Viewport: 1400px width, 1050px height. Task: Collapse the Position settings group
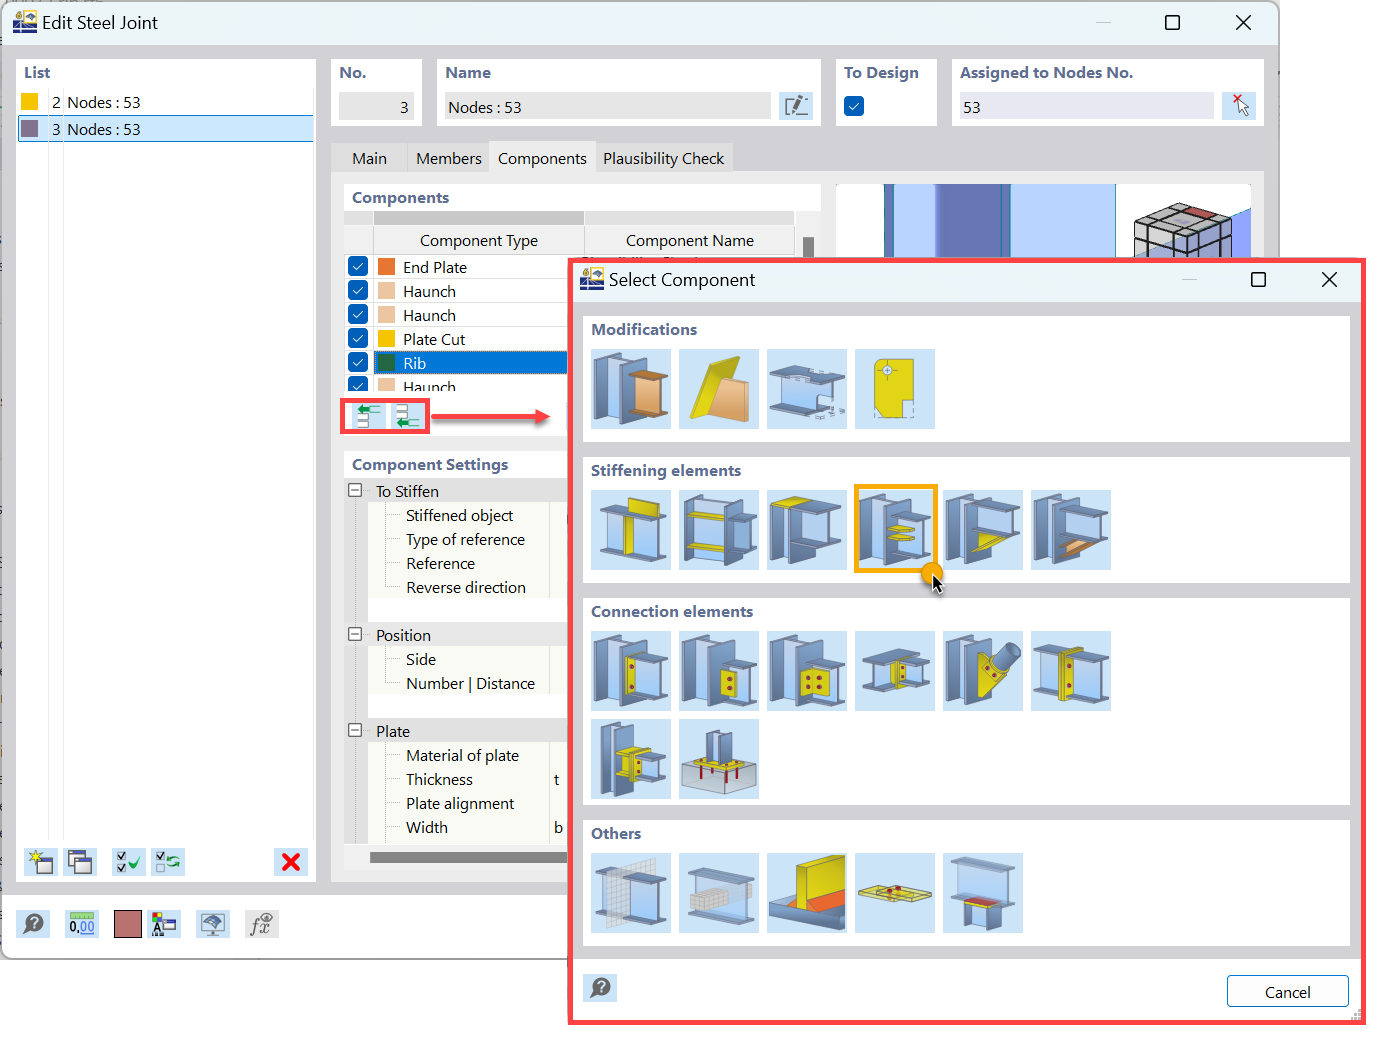(x=355, y=635)
